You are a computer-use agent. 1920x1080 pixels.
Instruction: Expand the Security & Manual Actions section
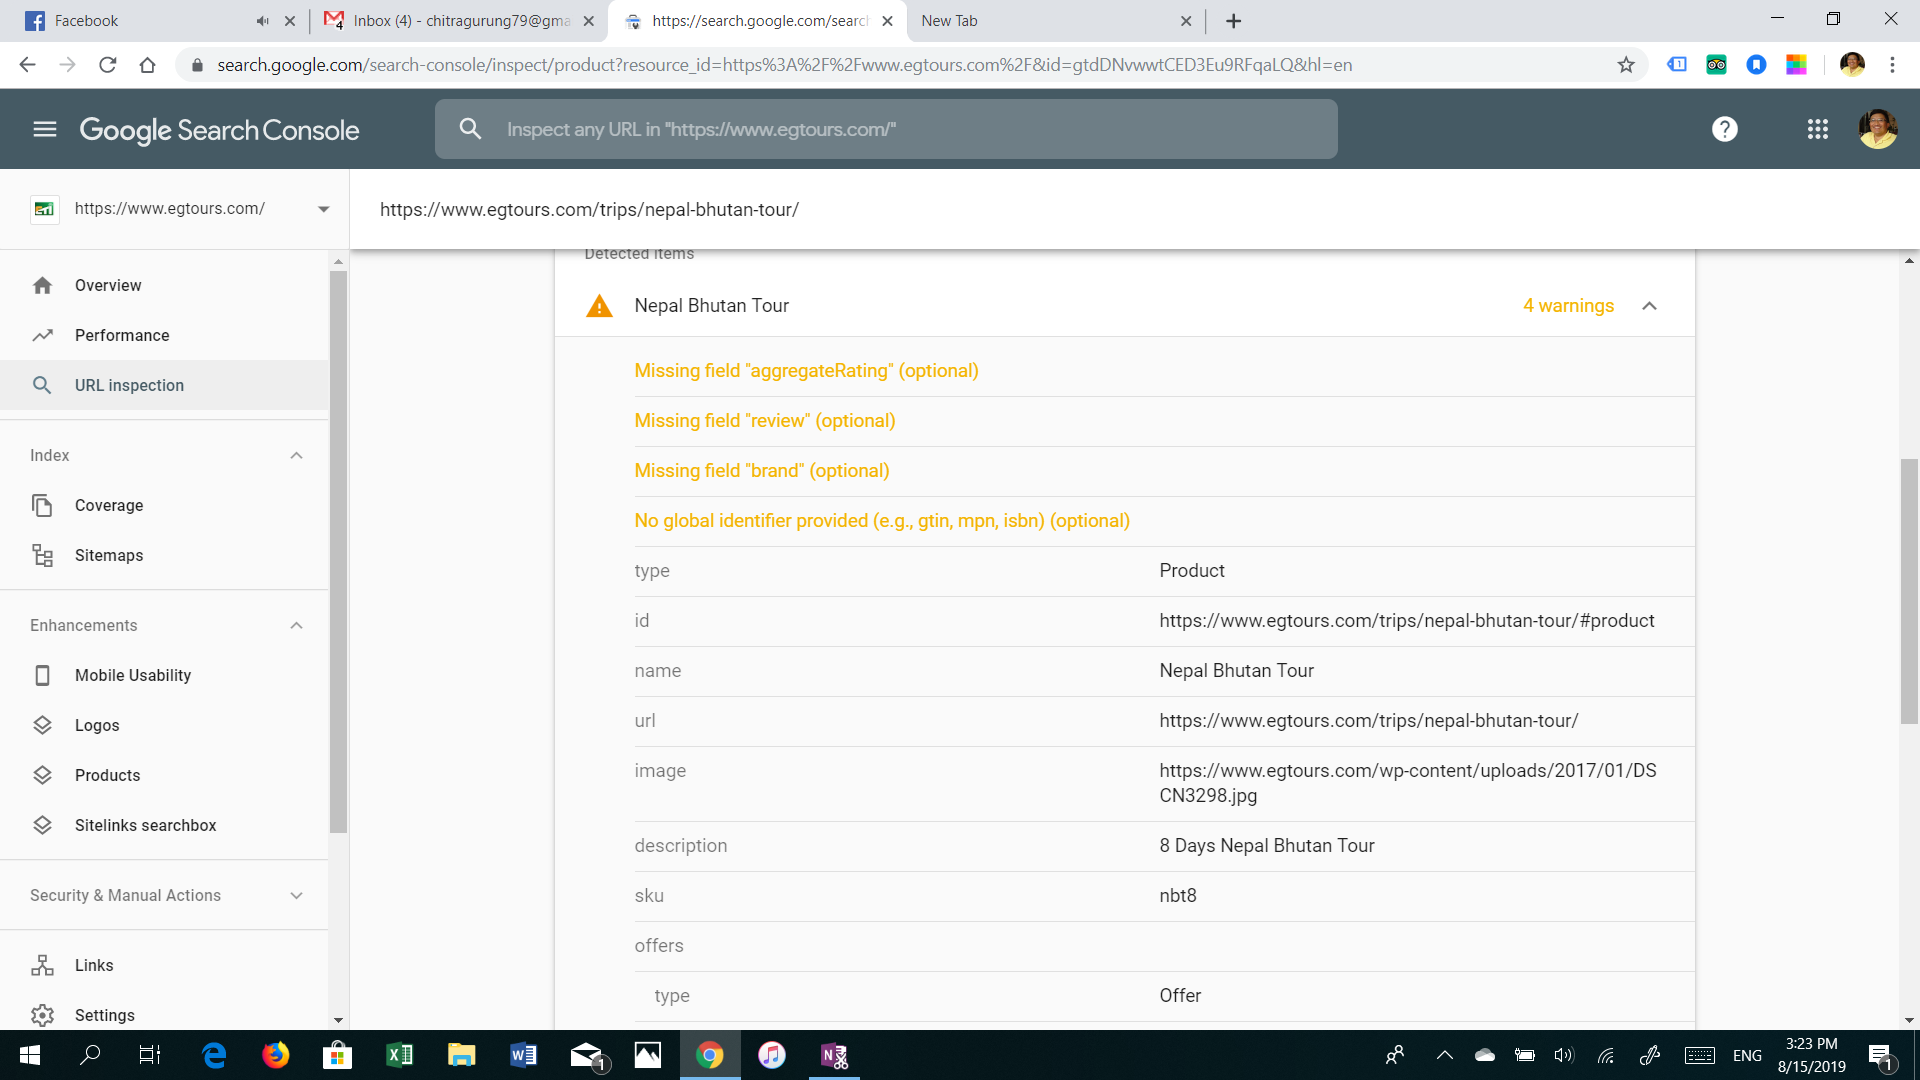pos(296,895)
